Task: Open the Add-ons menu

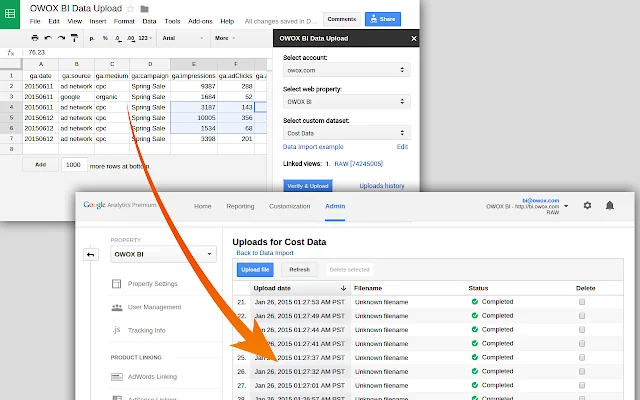Action: point(201,21)
